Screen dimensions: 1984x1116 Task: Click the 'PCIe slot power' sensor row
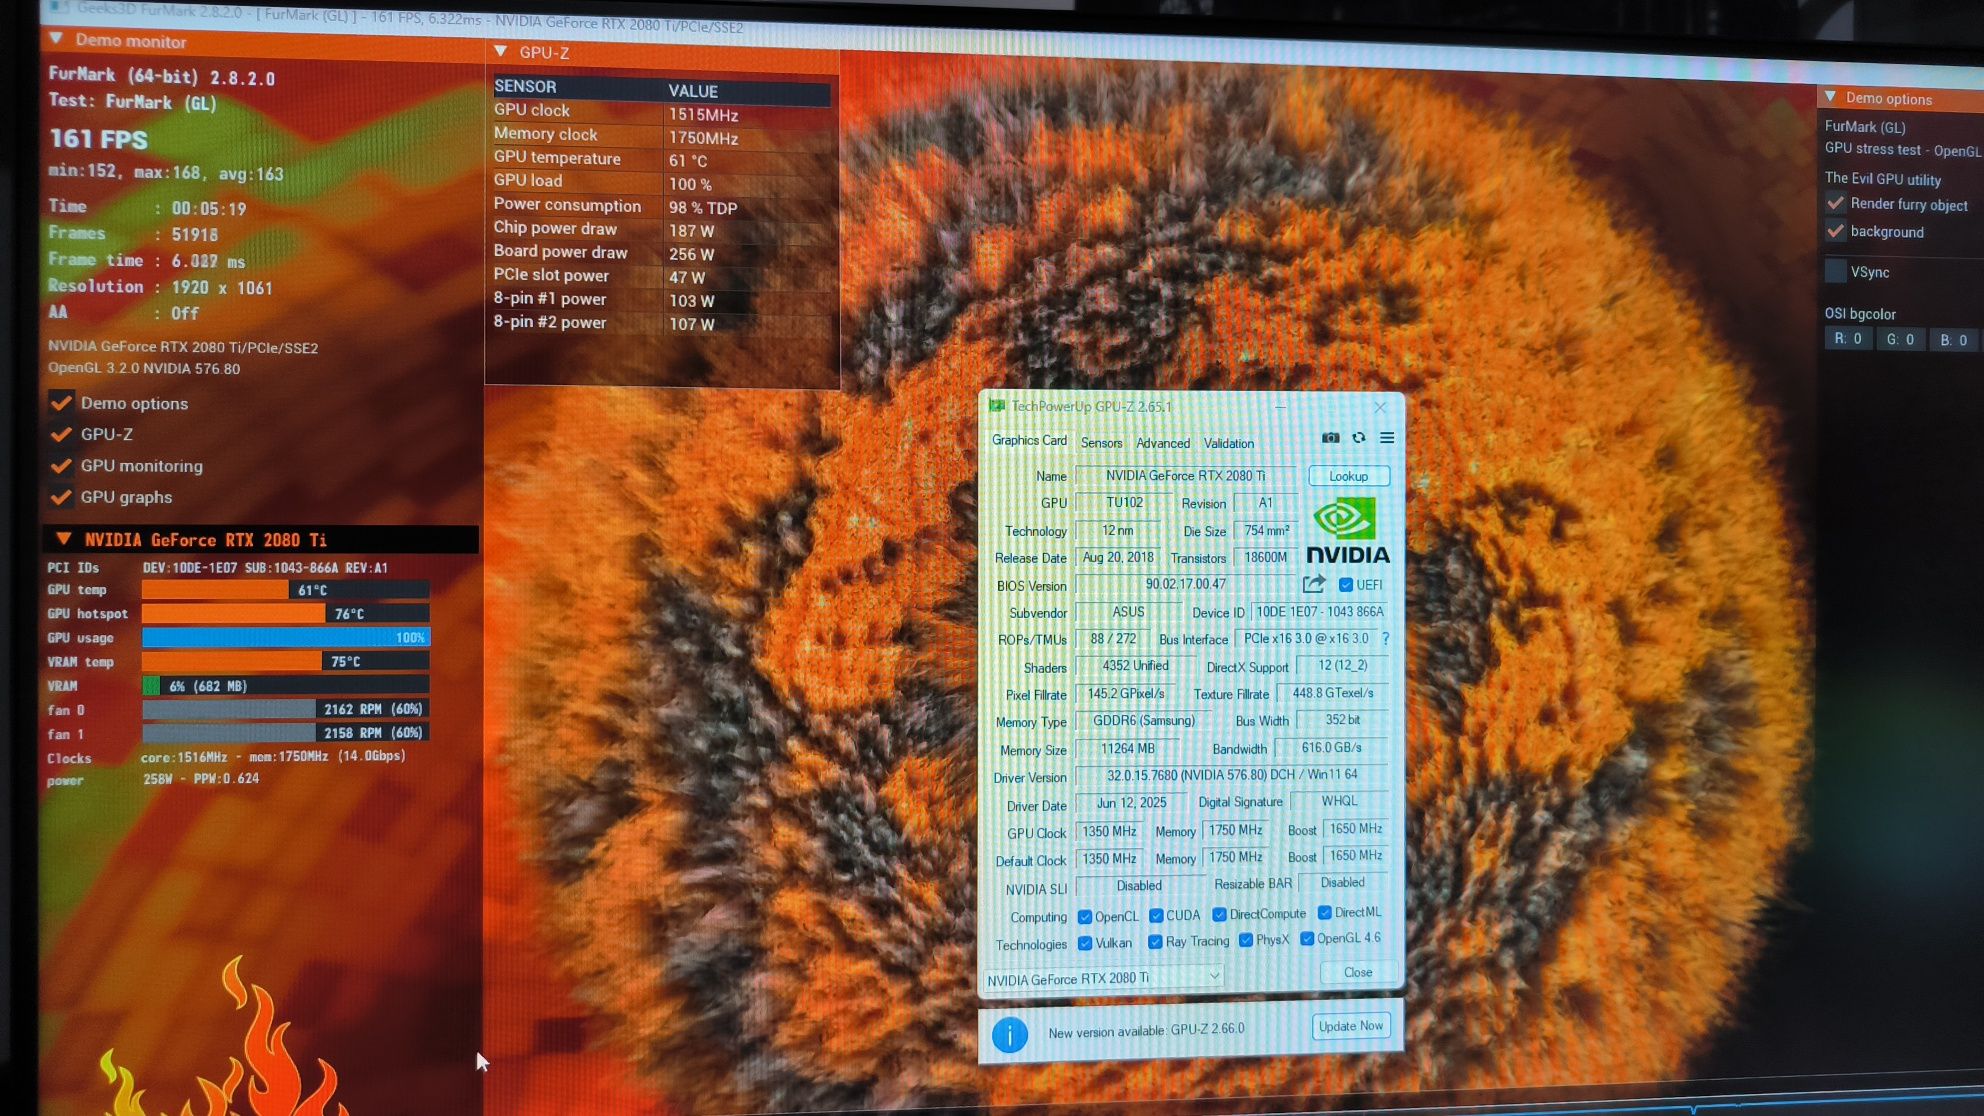[x=662, y=276]
